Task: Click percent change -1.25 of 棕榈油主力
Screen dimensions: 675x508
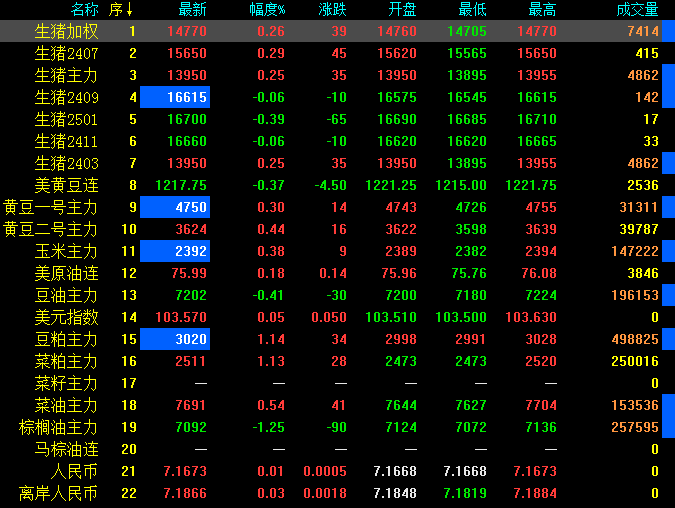Action: (269, 427)
